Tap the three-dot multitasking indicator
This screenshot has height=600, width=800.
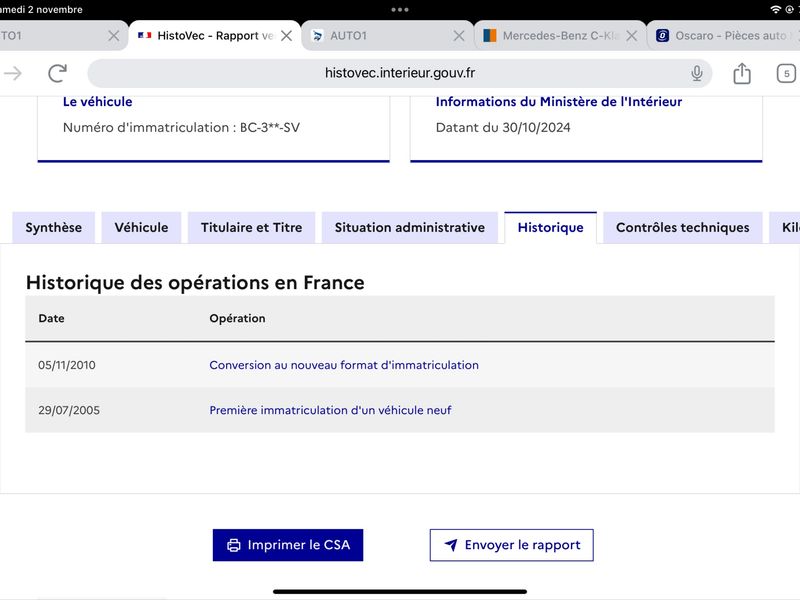coord(399,10)
